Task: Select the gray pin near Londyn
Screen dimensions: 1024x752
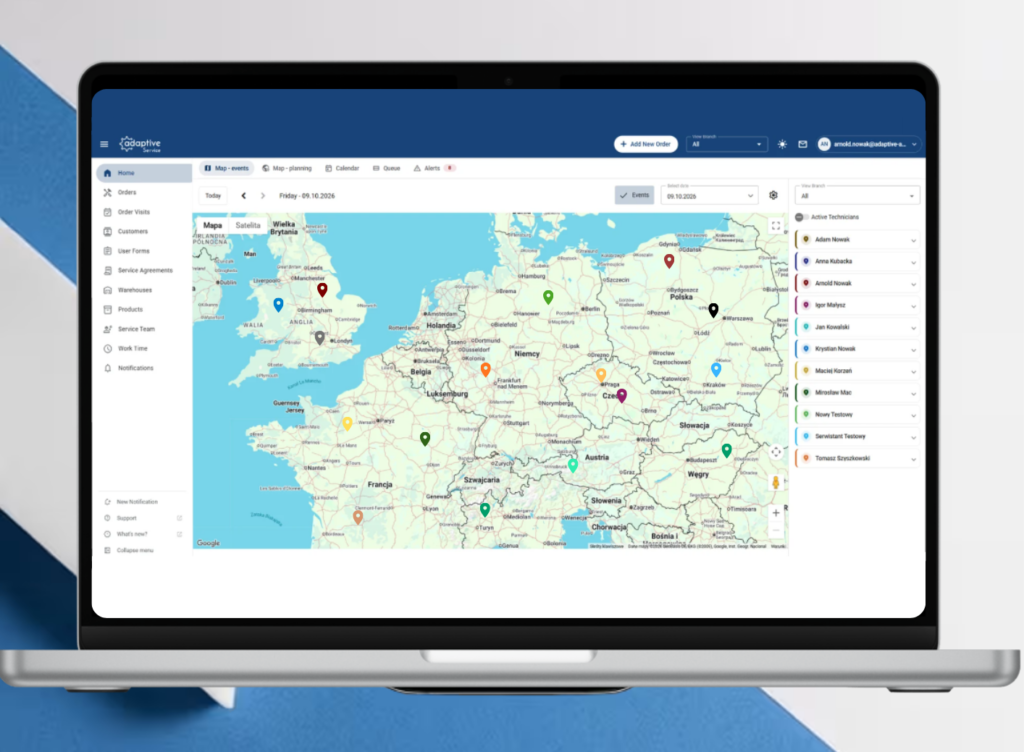Action: tap(319, 337)
